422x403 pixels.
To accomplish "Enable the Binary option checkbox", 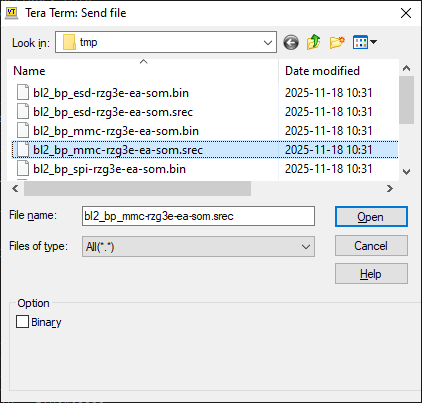I will [22, 322].
